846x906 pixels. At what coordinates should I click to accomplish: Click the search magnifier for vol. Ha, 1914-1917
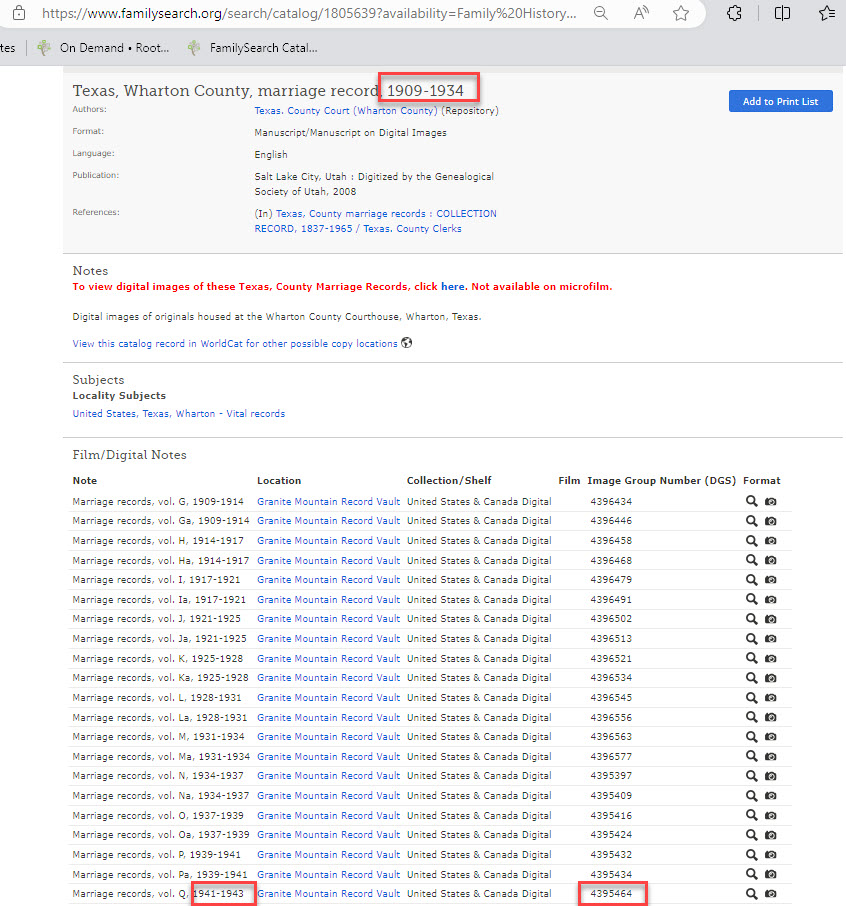[751, 560]
